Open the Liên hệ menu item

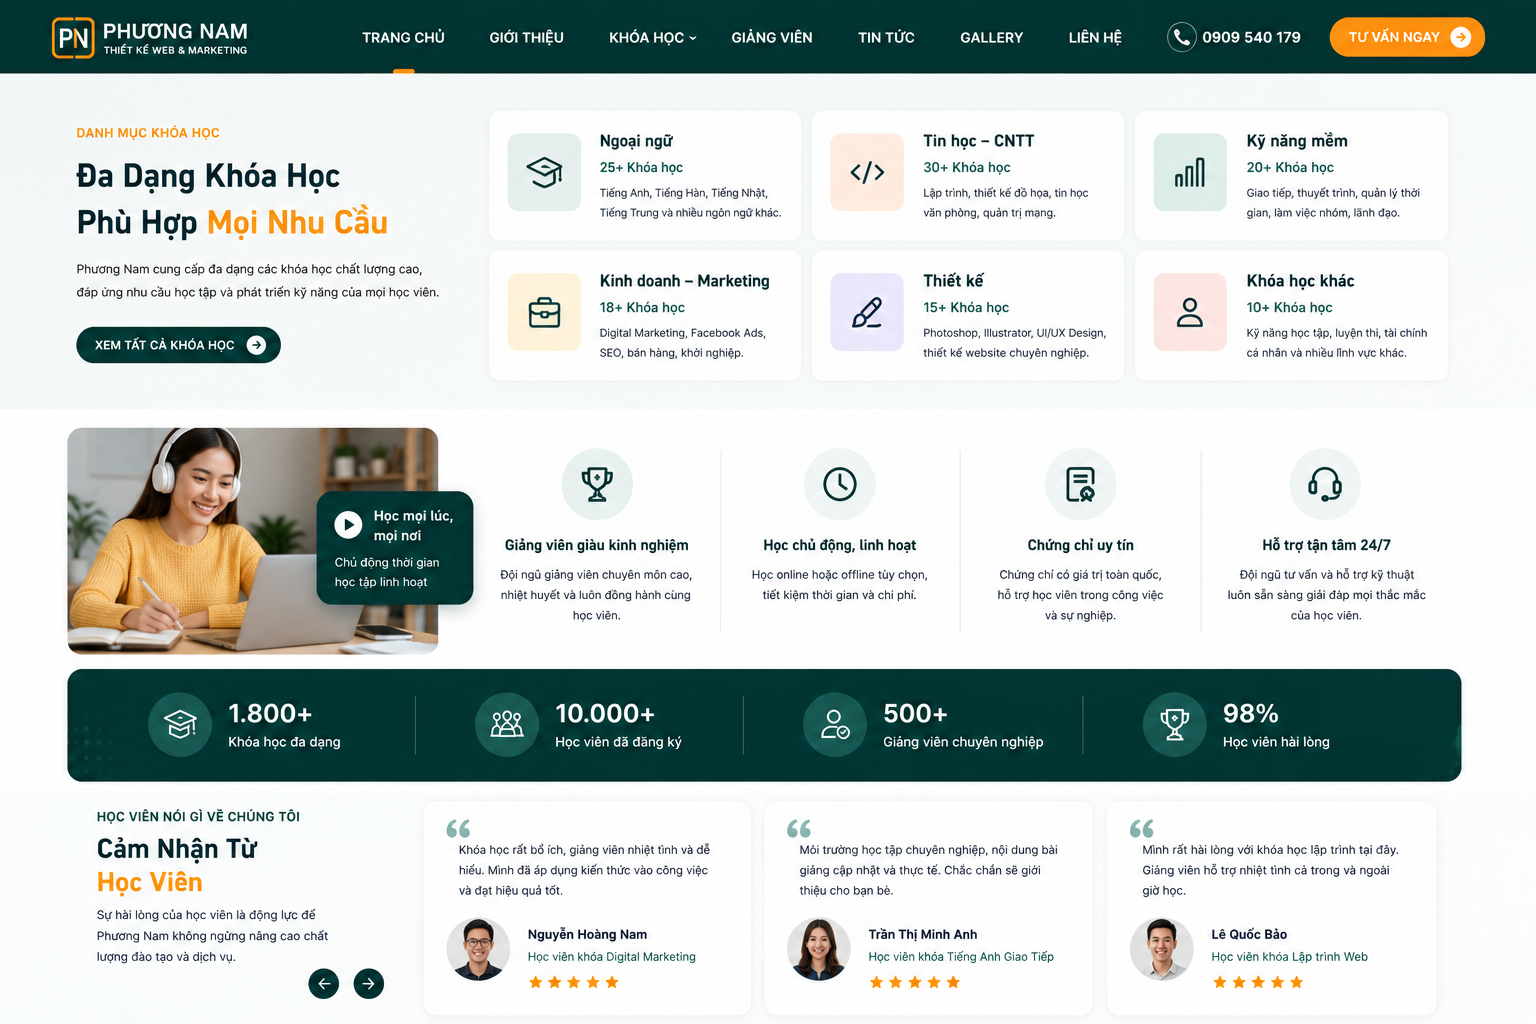(1095, 38)
